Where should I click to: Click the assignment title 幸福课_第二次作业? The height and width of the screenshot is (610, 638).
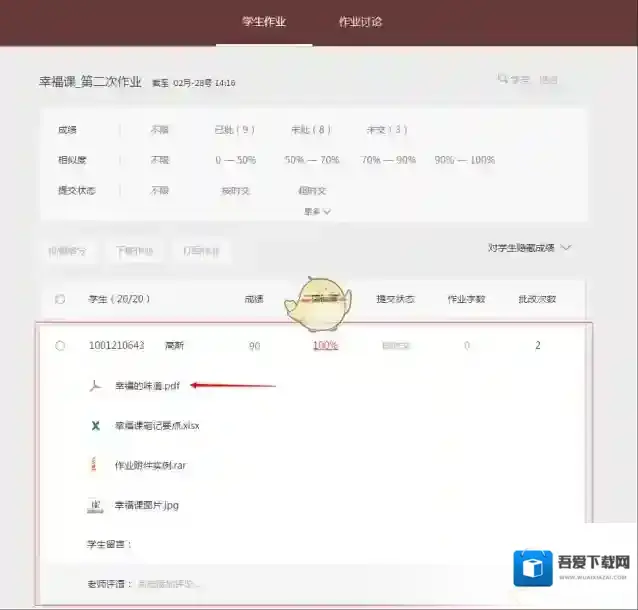(x=90, y=82)
